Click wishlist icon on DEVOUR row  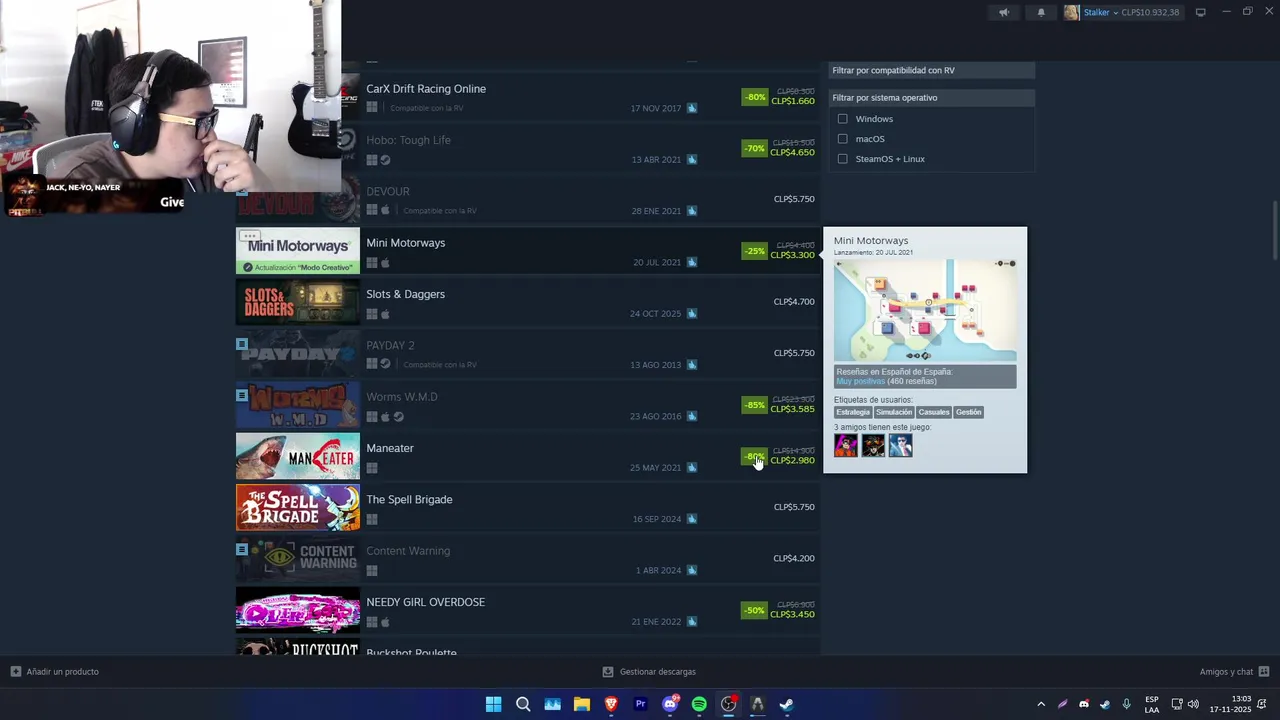click(691, 211)
